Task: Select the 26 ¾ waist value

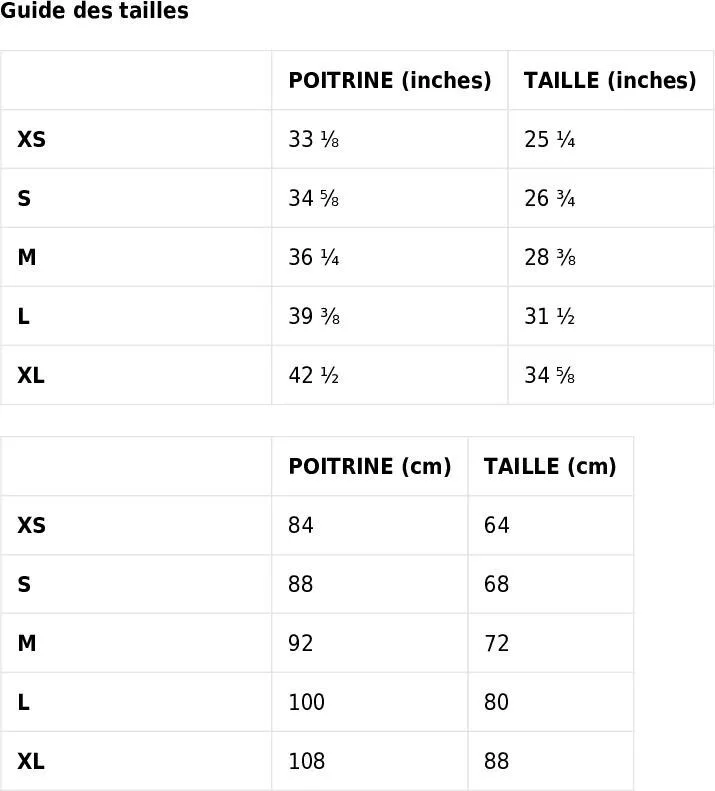Action: (x=549, y=198)
